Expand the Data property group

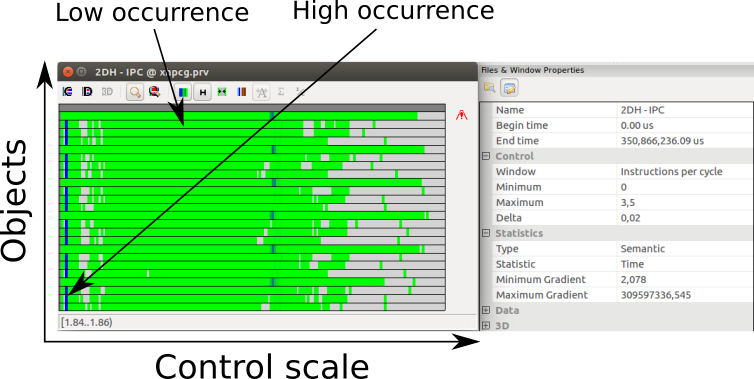[486, 310]
